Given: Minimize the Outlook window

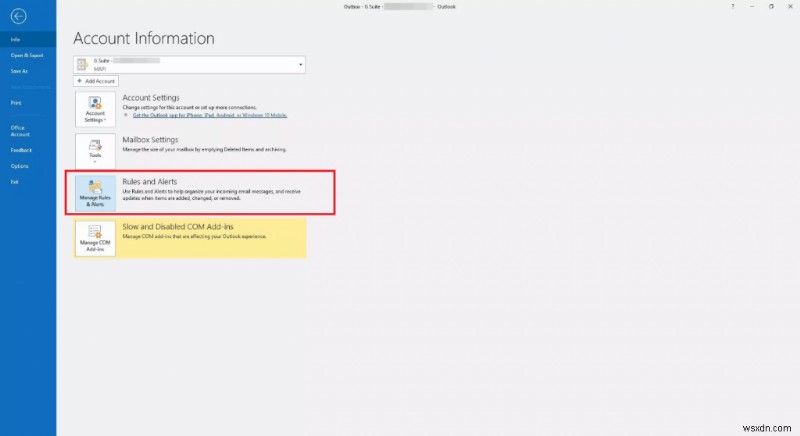Looking at the screenshot, I should 752,7.
